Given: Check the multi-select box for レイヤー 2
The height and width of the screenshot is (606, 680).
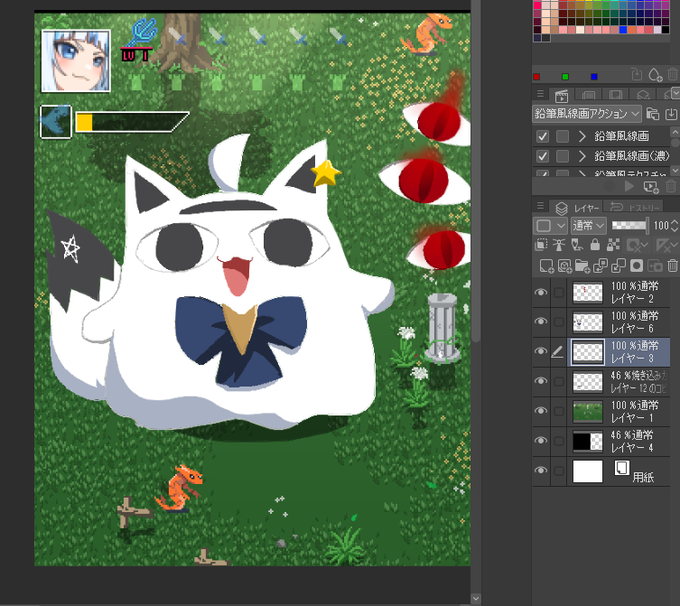Looking at the screenshot, I should [x=559, y=292].
